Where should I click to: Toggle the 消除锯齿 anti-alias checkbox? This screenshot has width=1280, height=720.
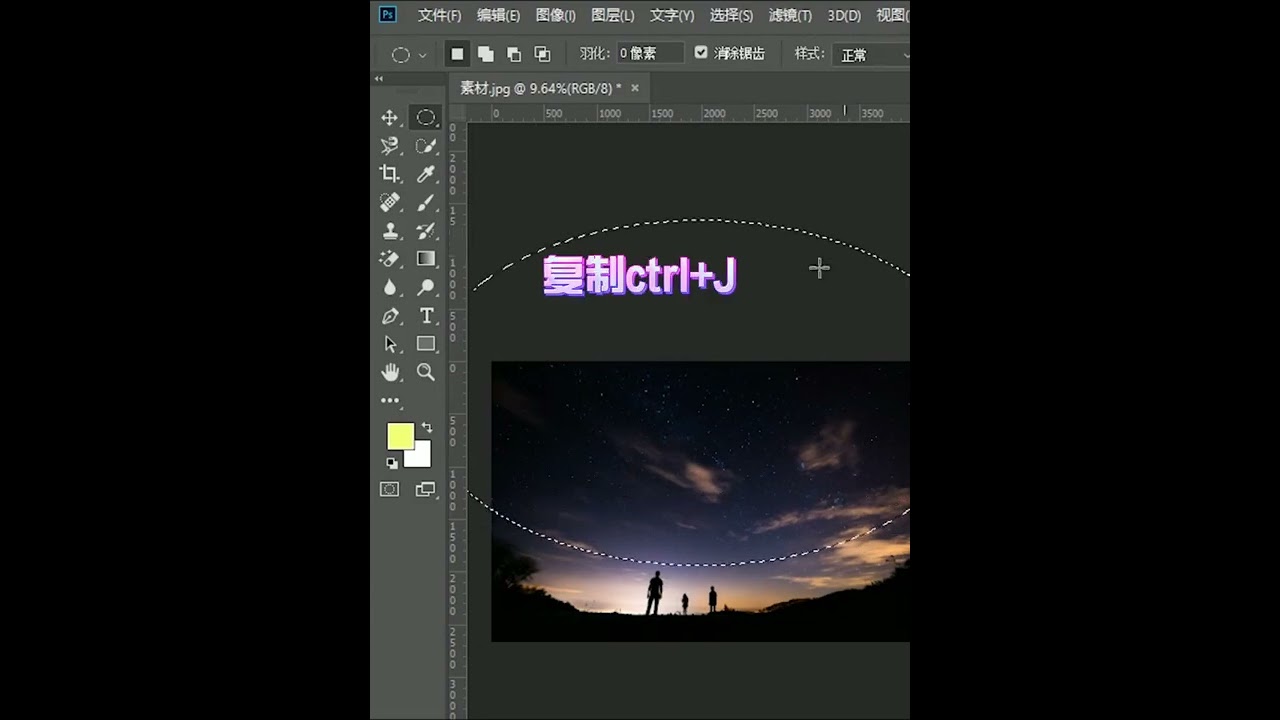click(701, 53)
